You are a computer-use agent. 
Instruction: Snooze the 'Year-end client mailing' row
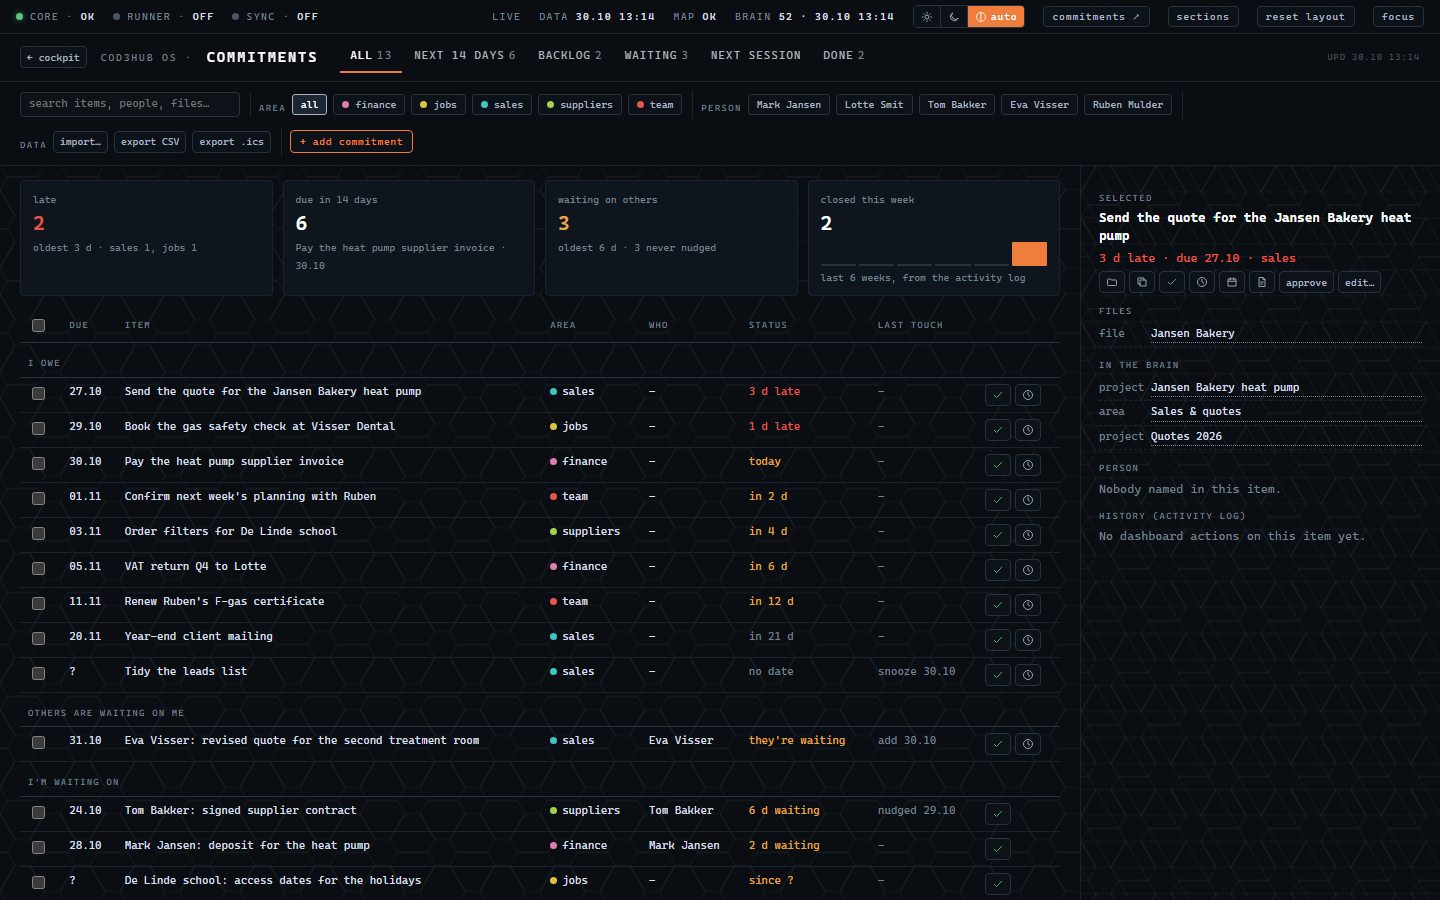[x=1028, y=640]
